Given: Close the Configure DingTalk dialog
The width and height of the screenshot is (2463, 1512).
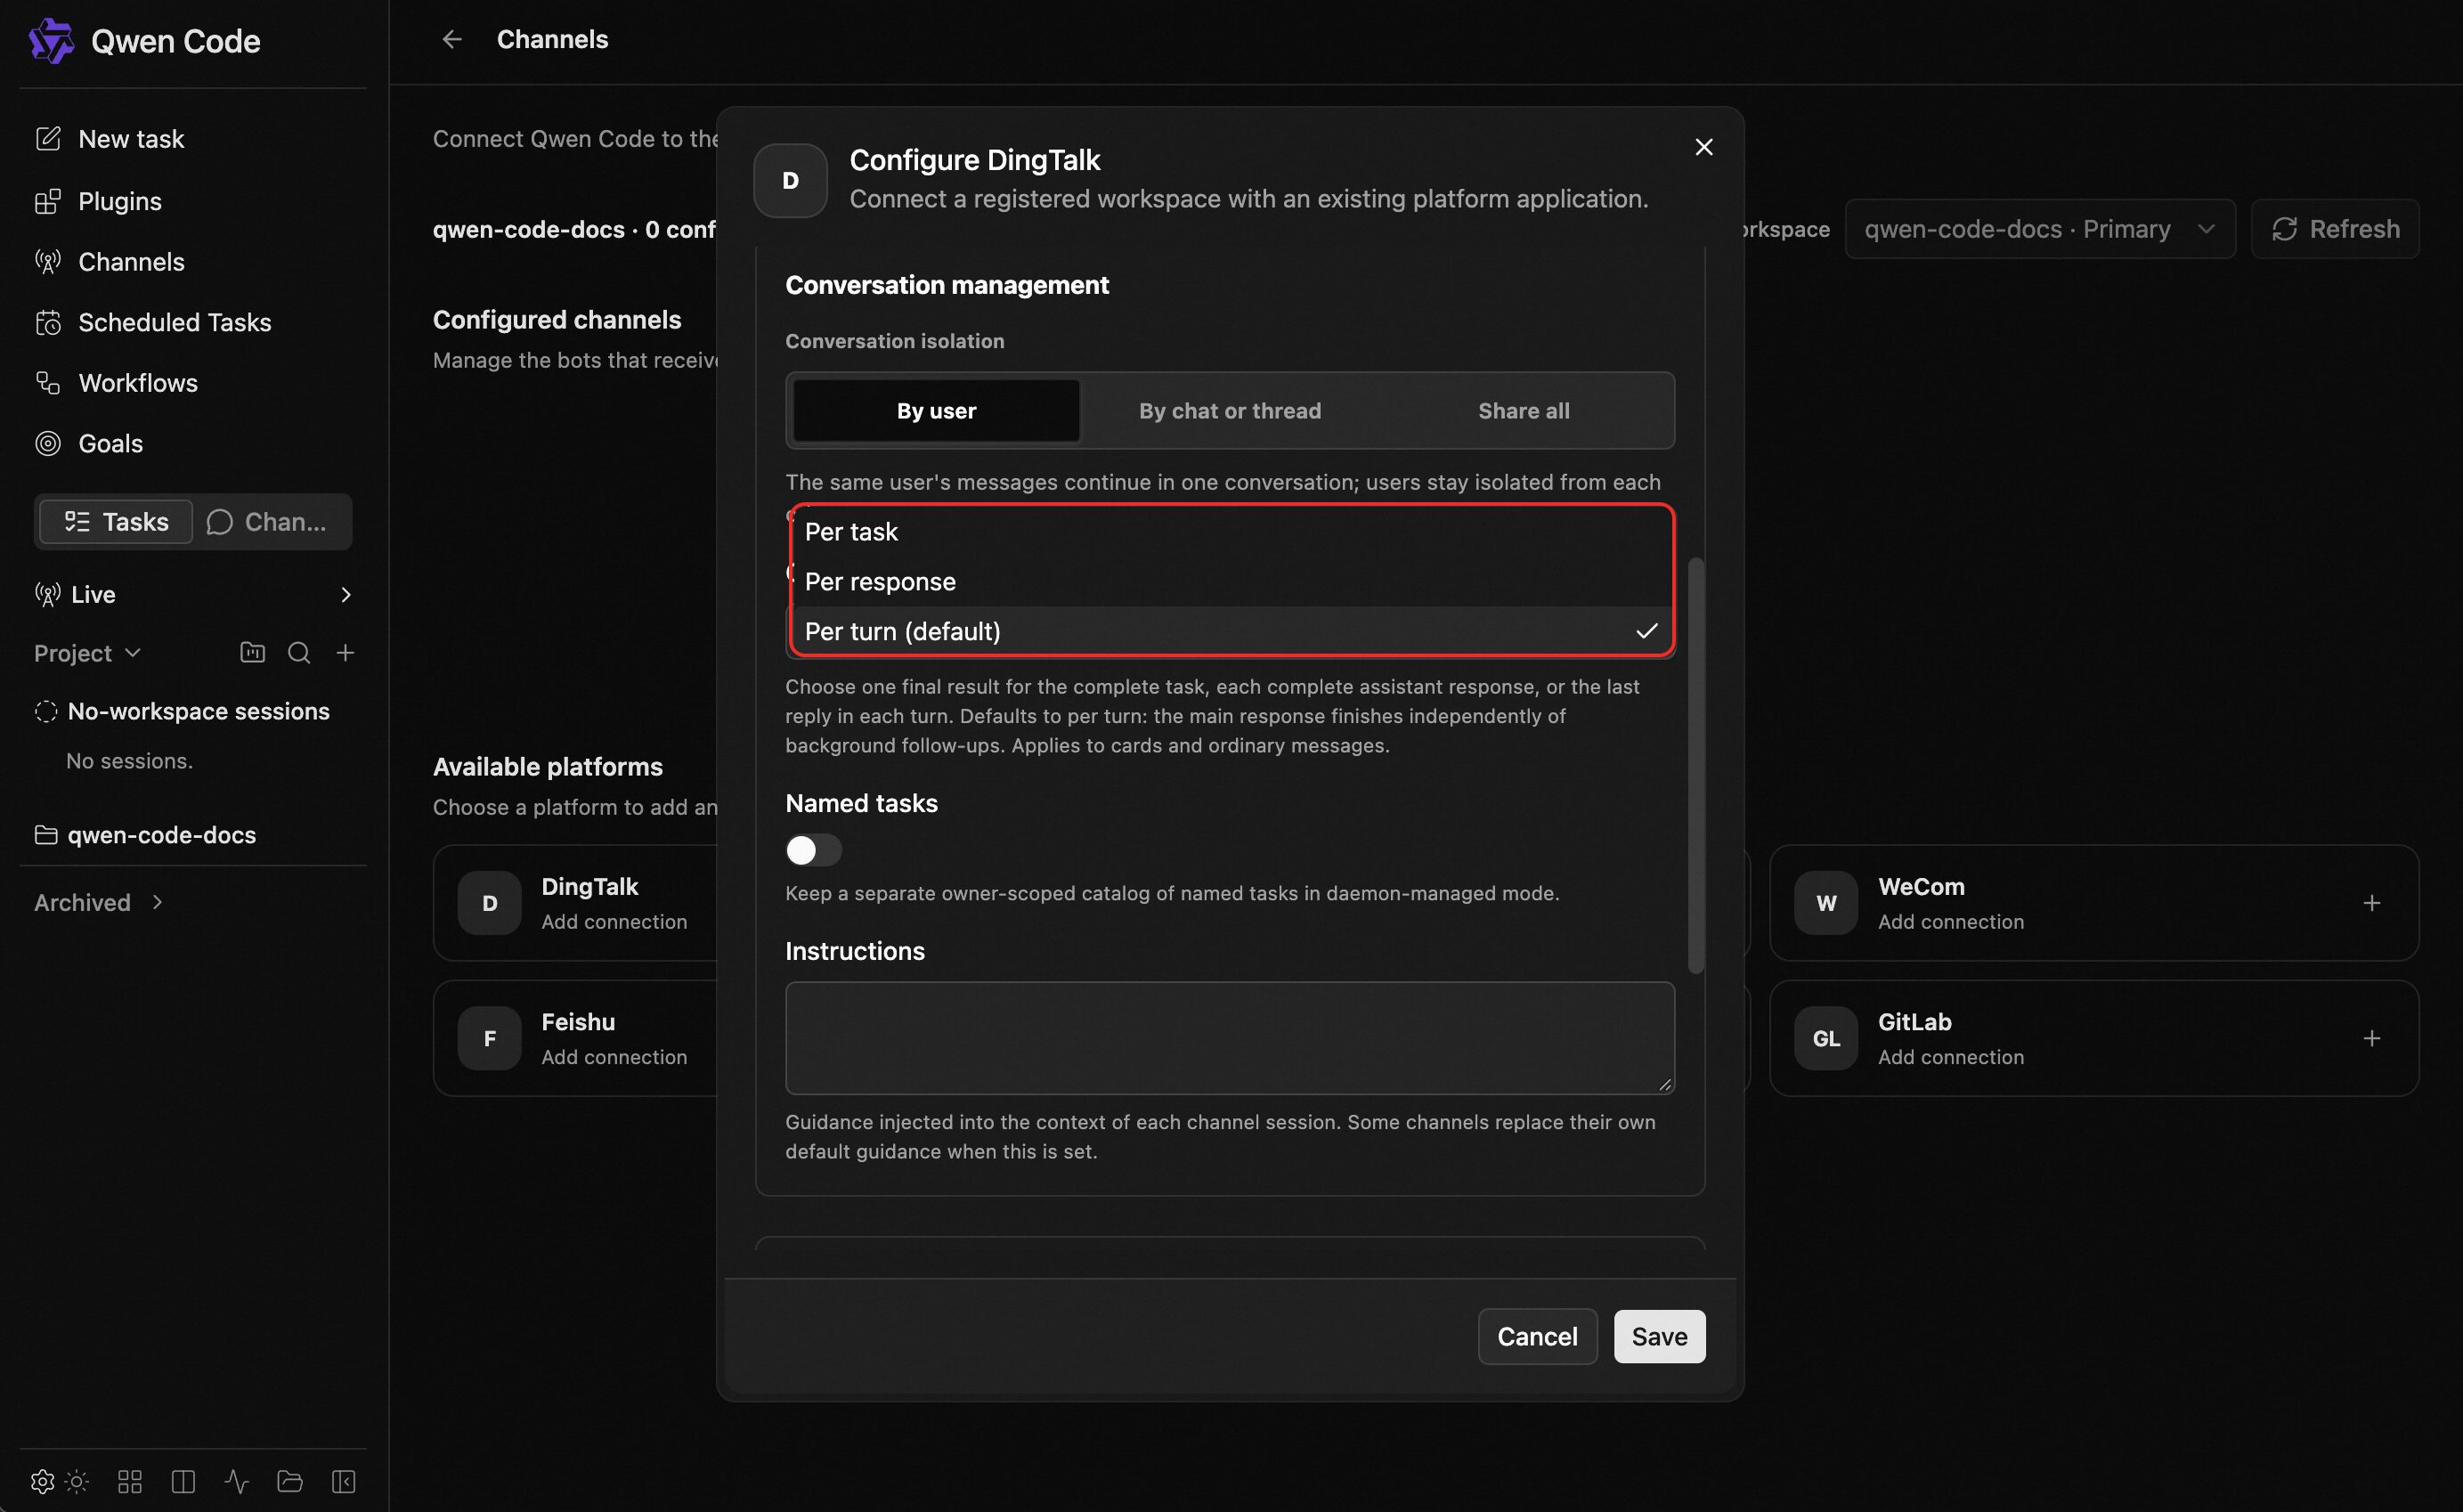Looking at the screenshot, I should click(x=1704, y=147).
